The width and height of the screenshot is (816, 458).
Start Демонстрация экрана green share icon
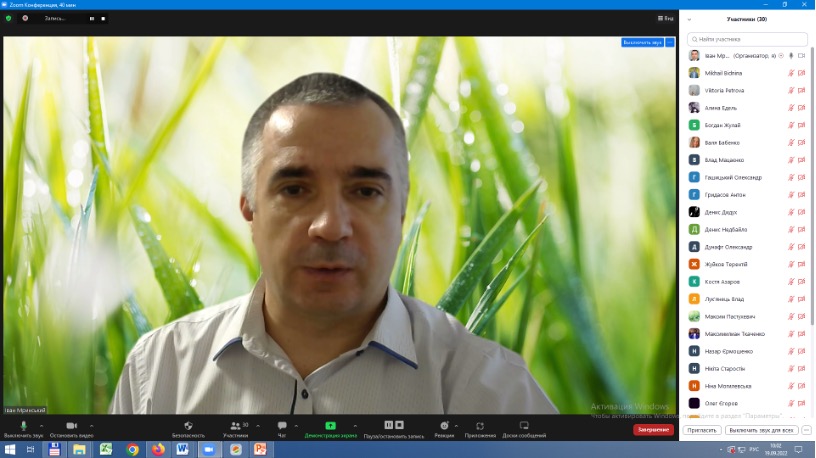pyautogui.click(x=330, y=425)
